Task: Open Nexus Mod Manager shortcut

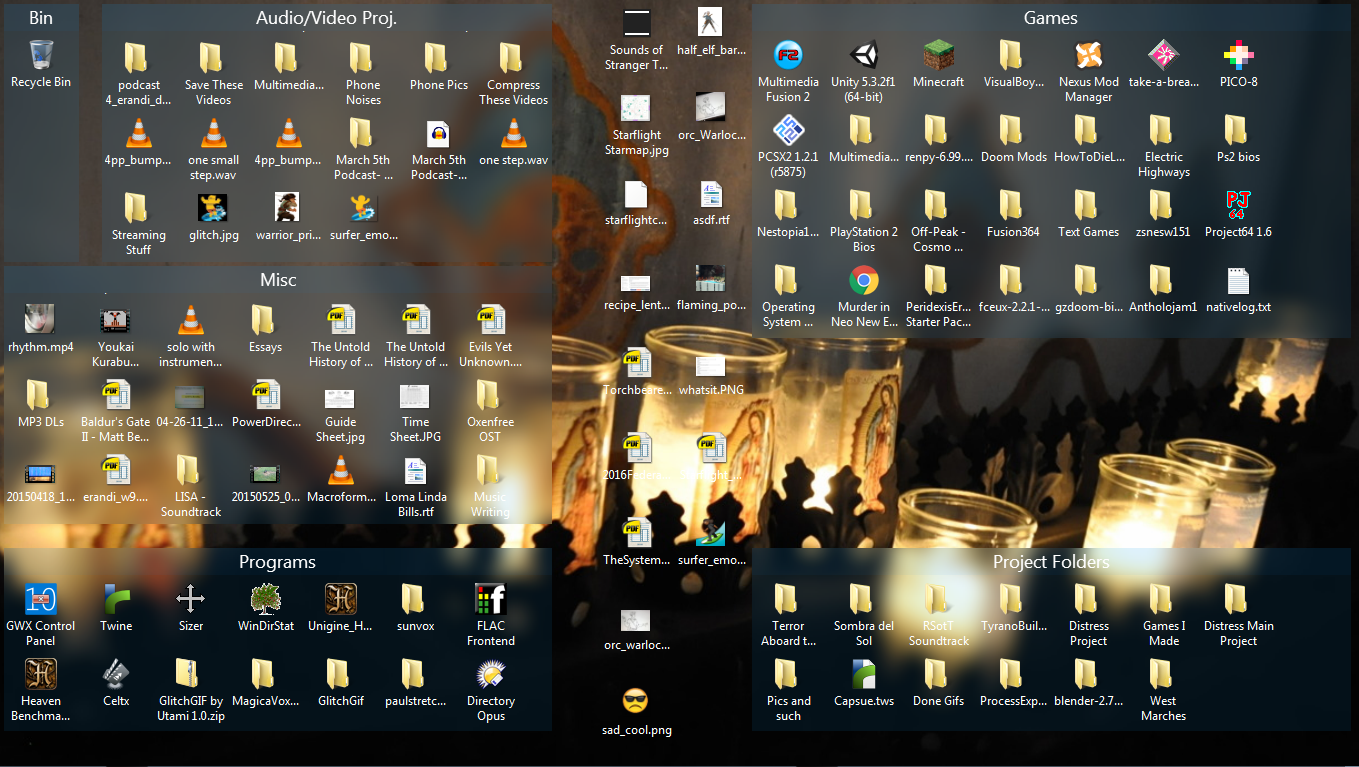Action: pos(1088,56)
